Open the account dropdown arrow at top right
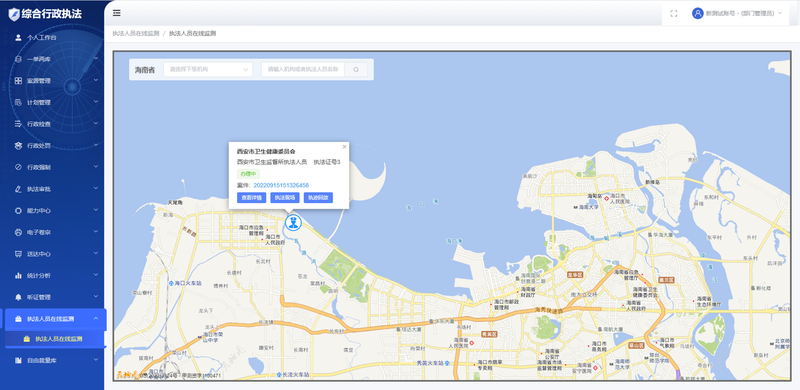 (x=780, y=13)
